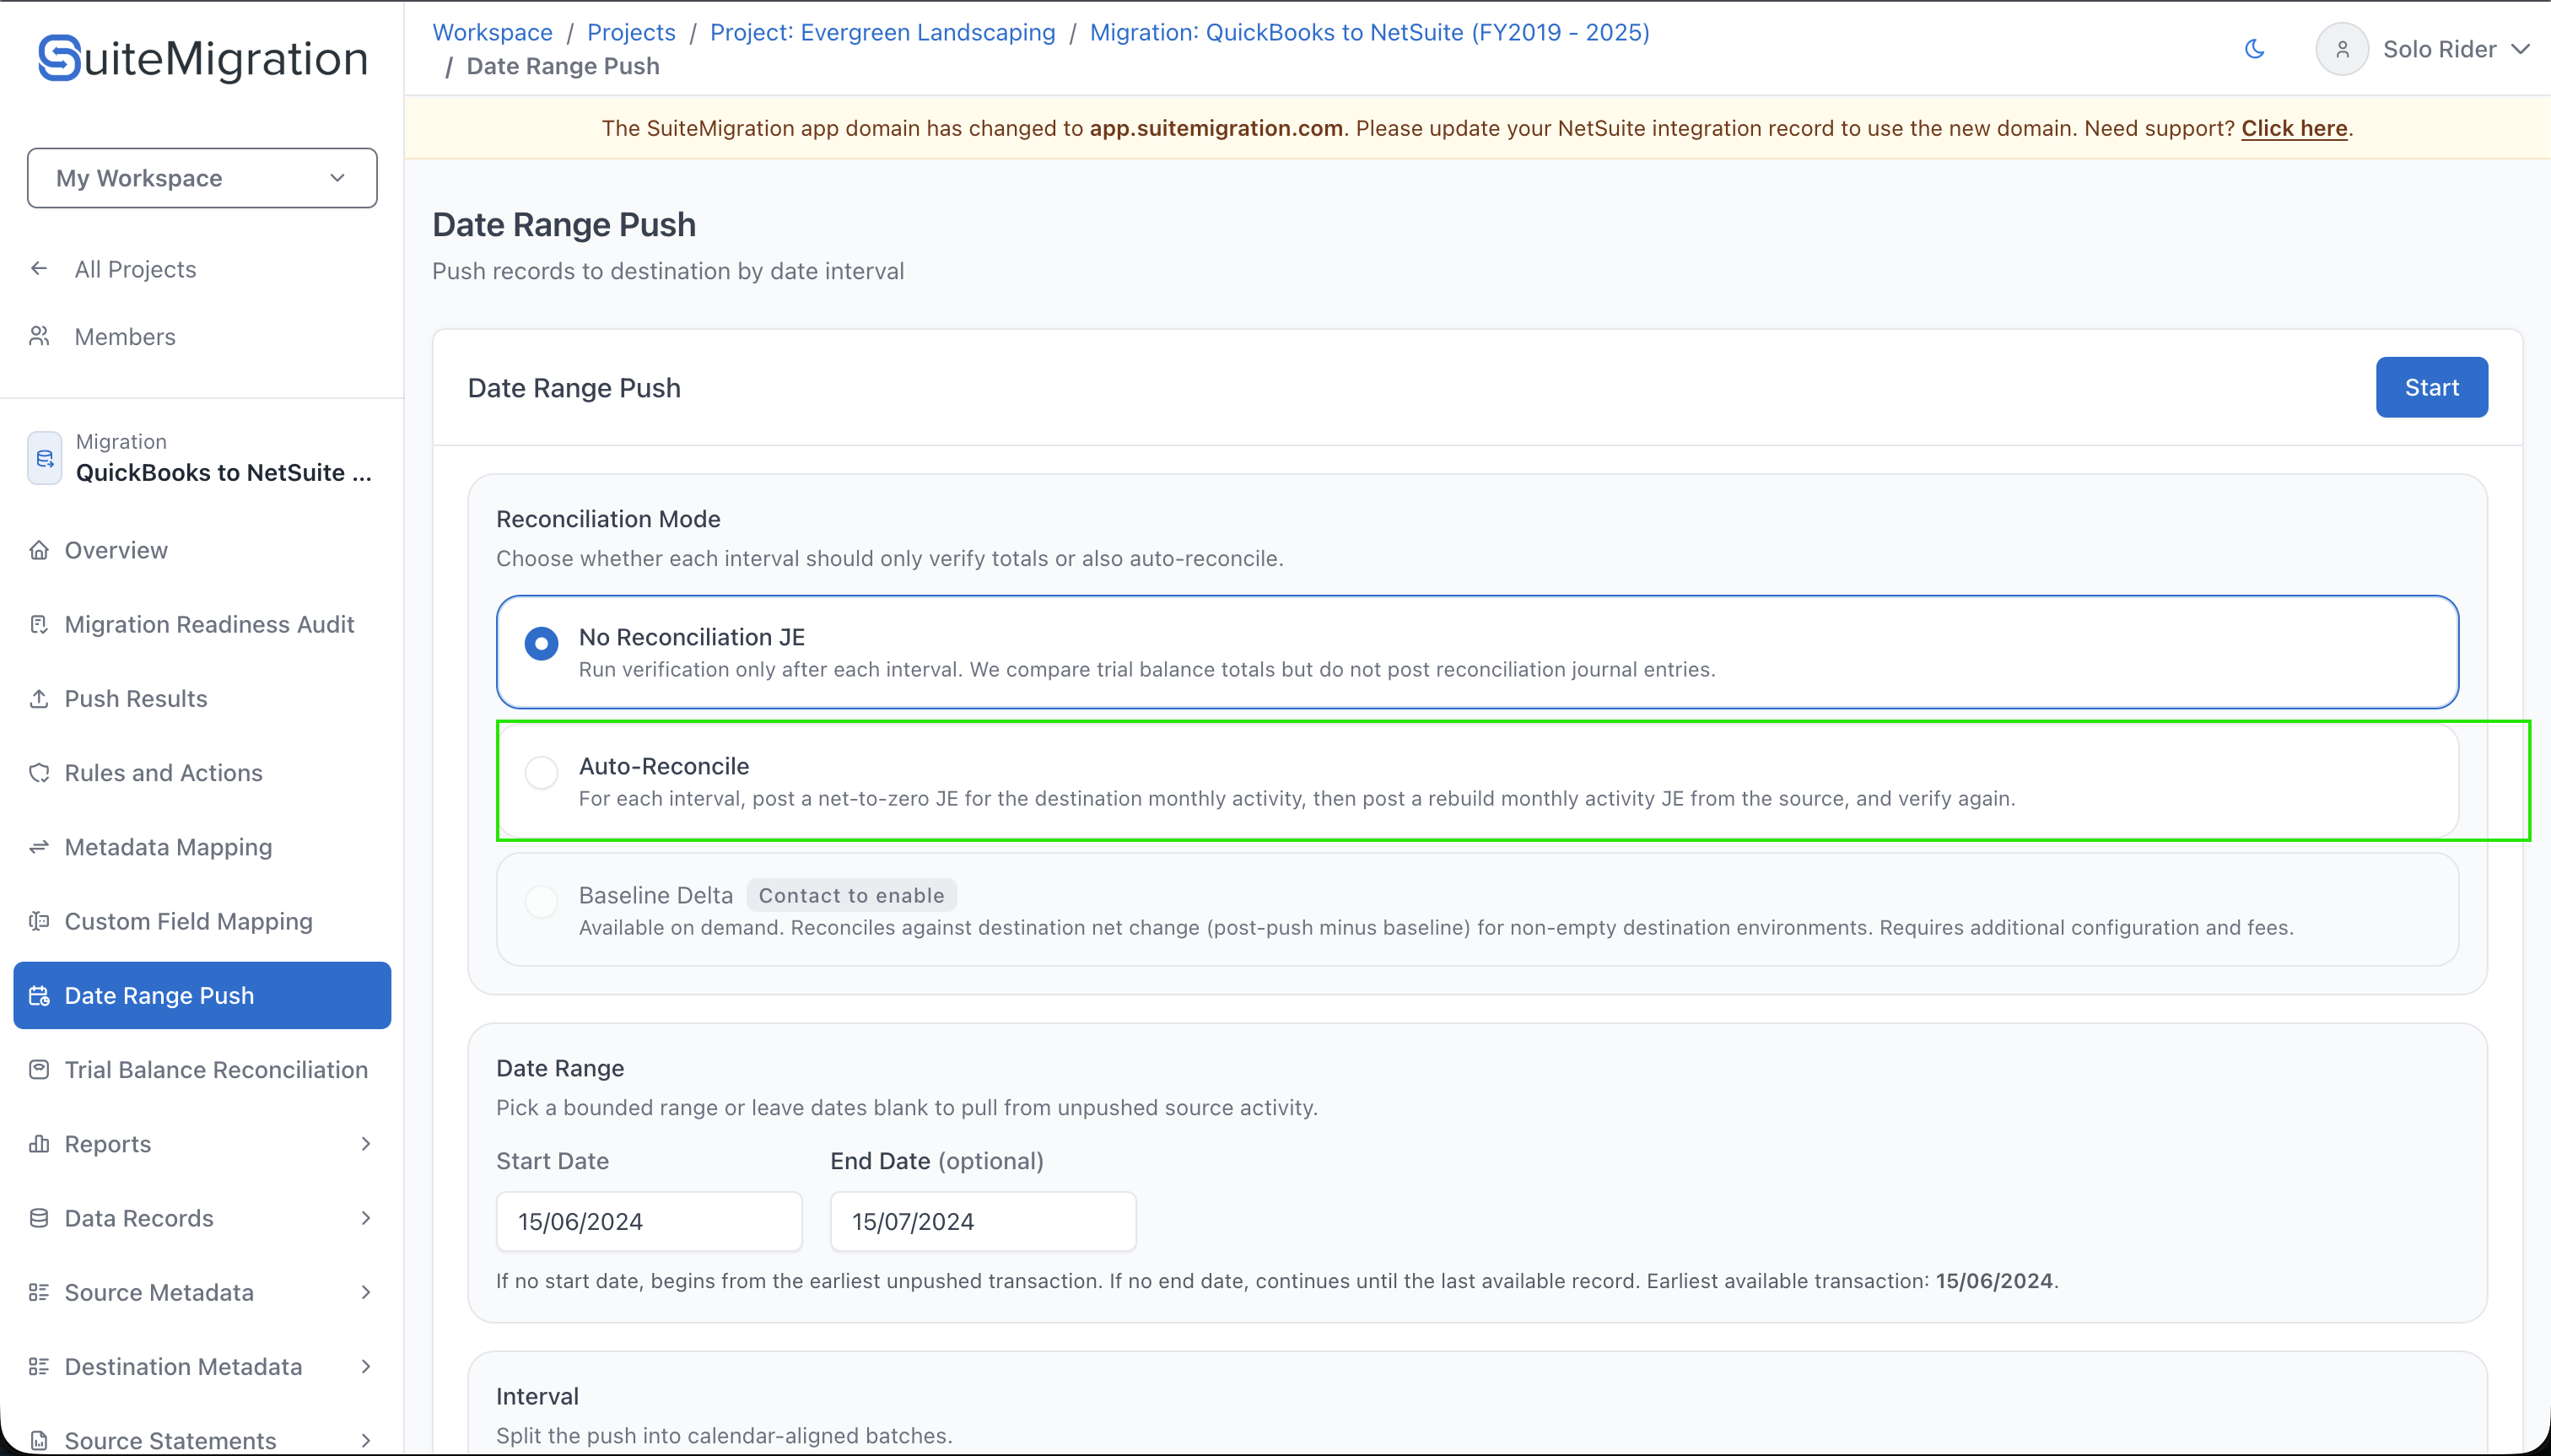Screen dimensions: 2551x1456
Task: Toggle dark mode moon icon
Action: click(2254, 49)
